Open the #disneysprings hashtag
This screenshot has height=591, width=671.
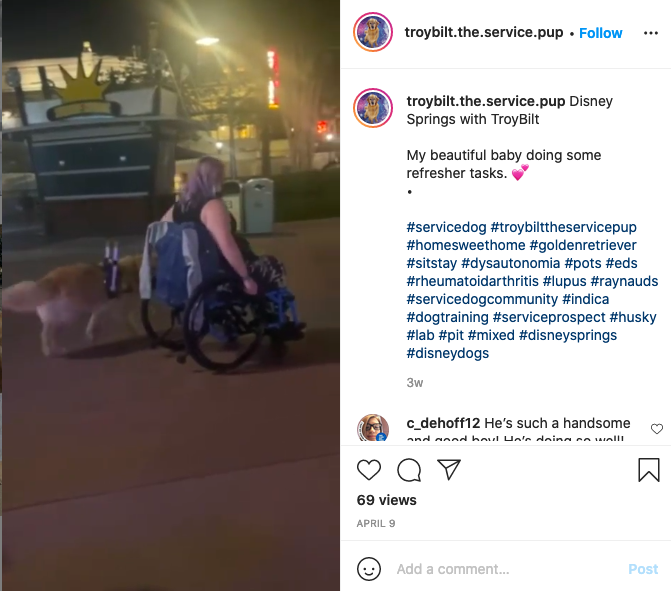tap(568, 335)
